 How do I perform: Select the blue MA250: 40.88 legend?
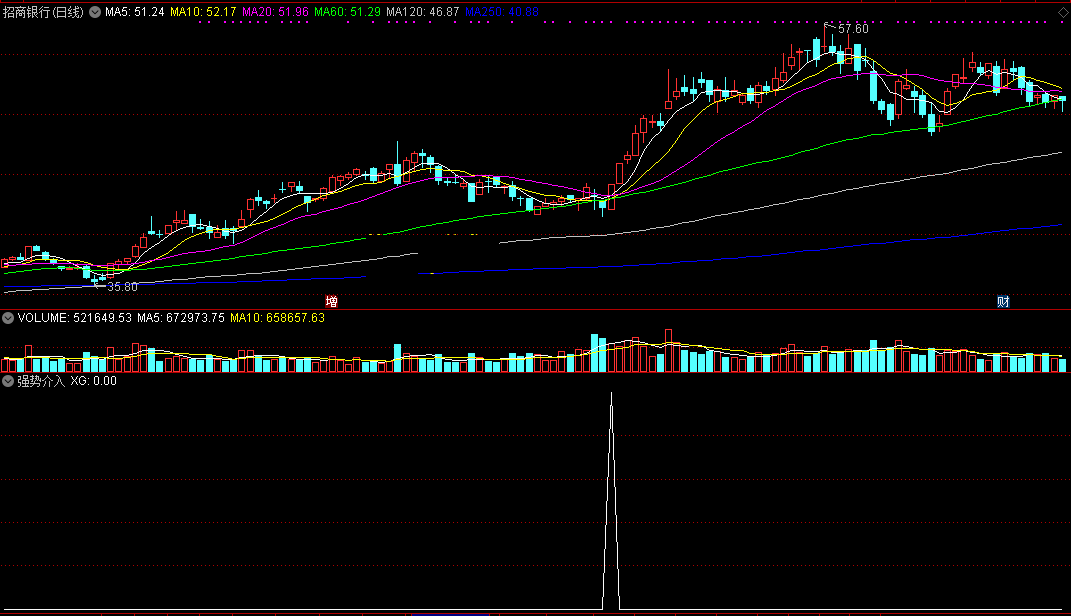point(501,12)
